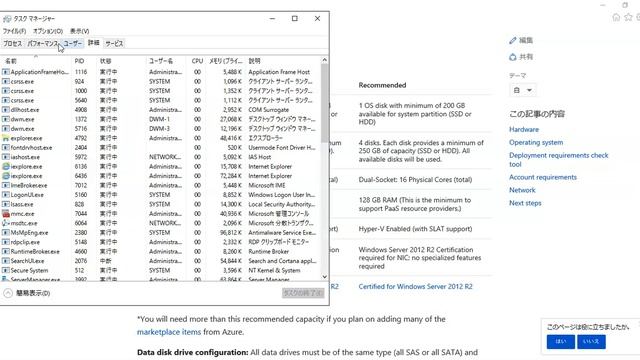The height and width of the screenshot is (360, 640).
Task: Click the process list scrollbar down arrow
Action: [324, 276]
